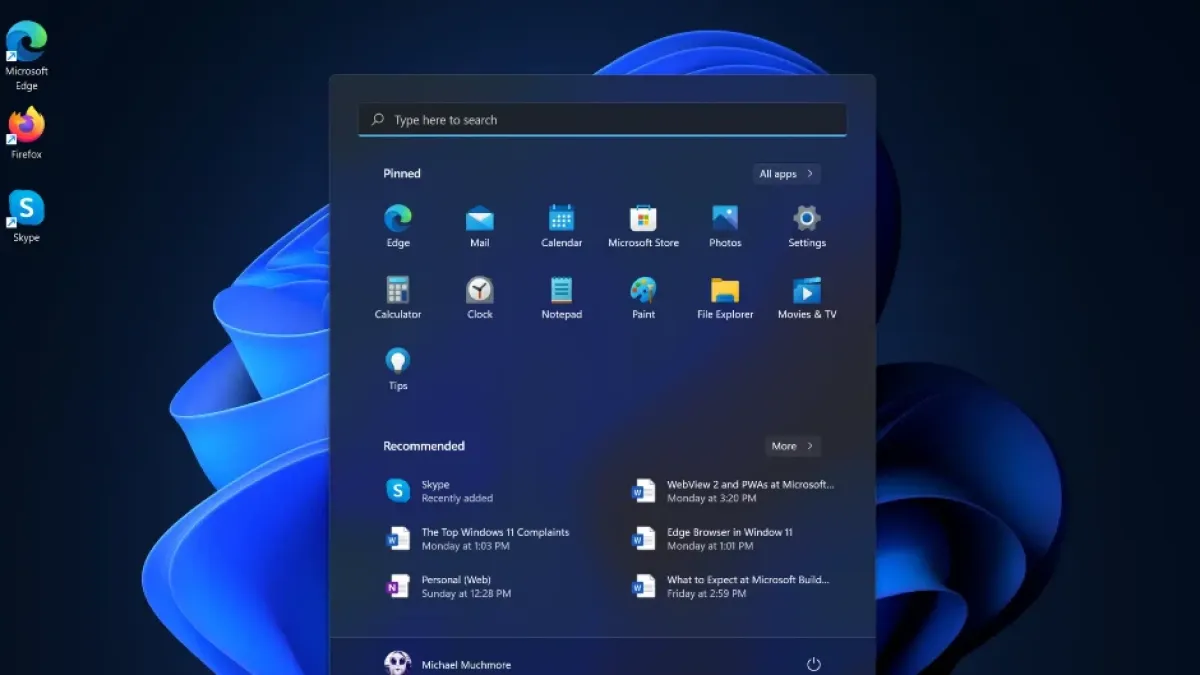Click the 'Recommended' section heading
Viewport: 1200px width, 675px height.
(x=424, y=446)
